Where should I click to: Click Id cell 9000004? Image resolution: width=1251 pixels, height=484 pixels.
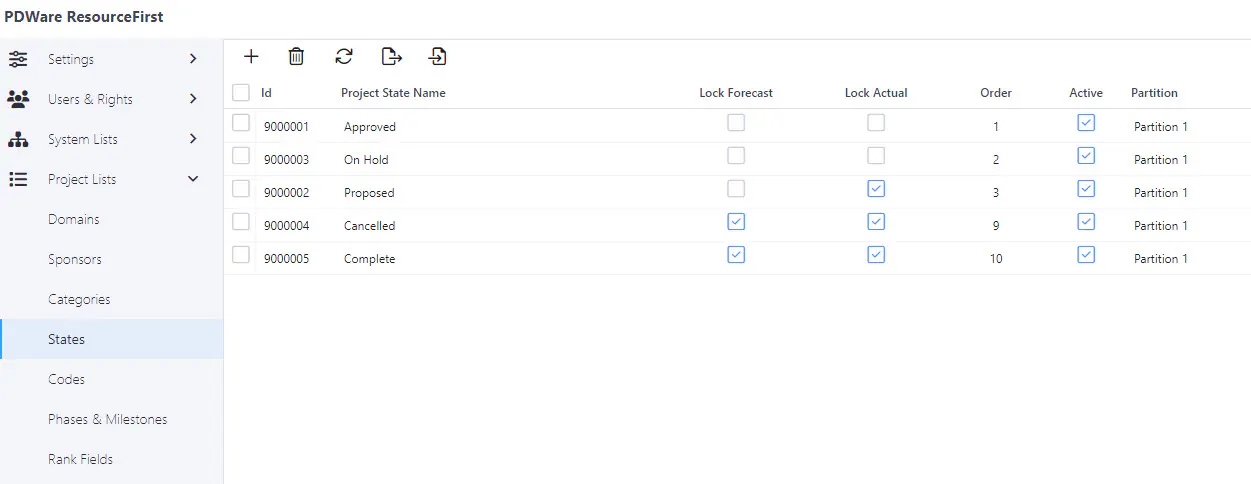click(x=286, y=226)
